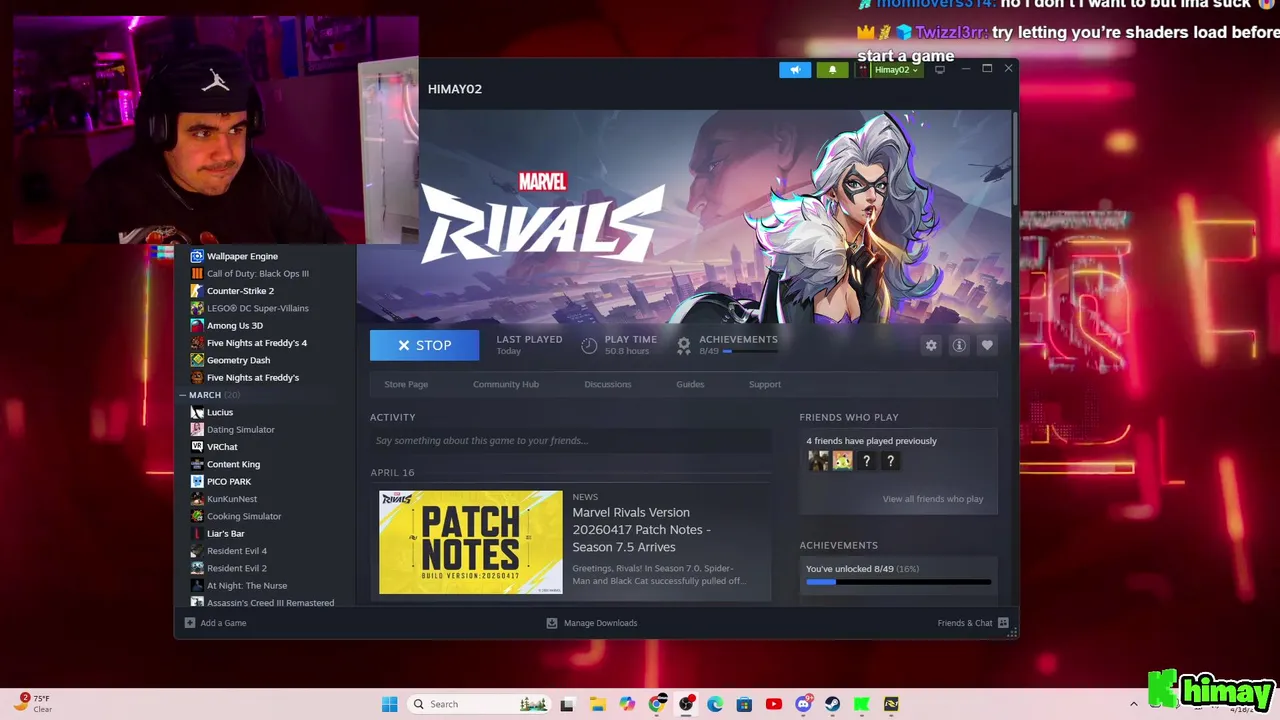Open Microsoft Store from taskbar
The height and width of the screenshot is (720, 1280).
744,704
